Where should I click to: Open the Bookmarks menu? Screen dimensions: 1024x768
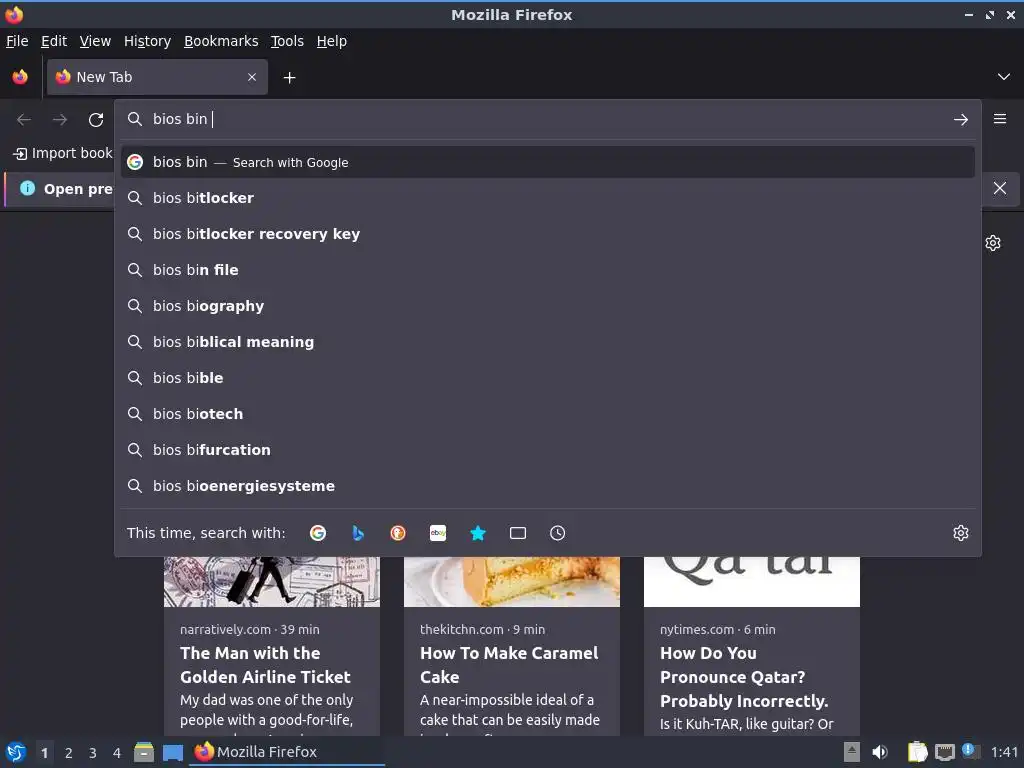(221, 41)
